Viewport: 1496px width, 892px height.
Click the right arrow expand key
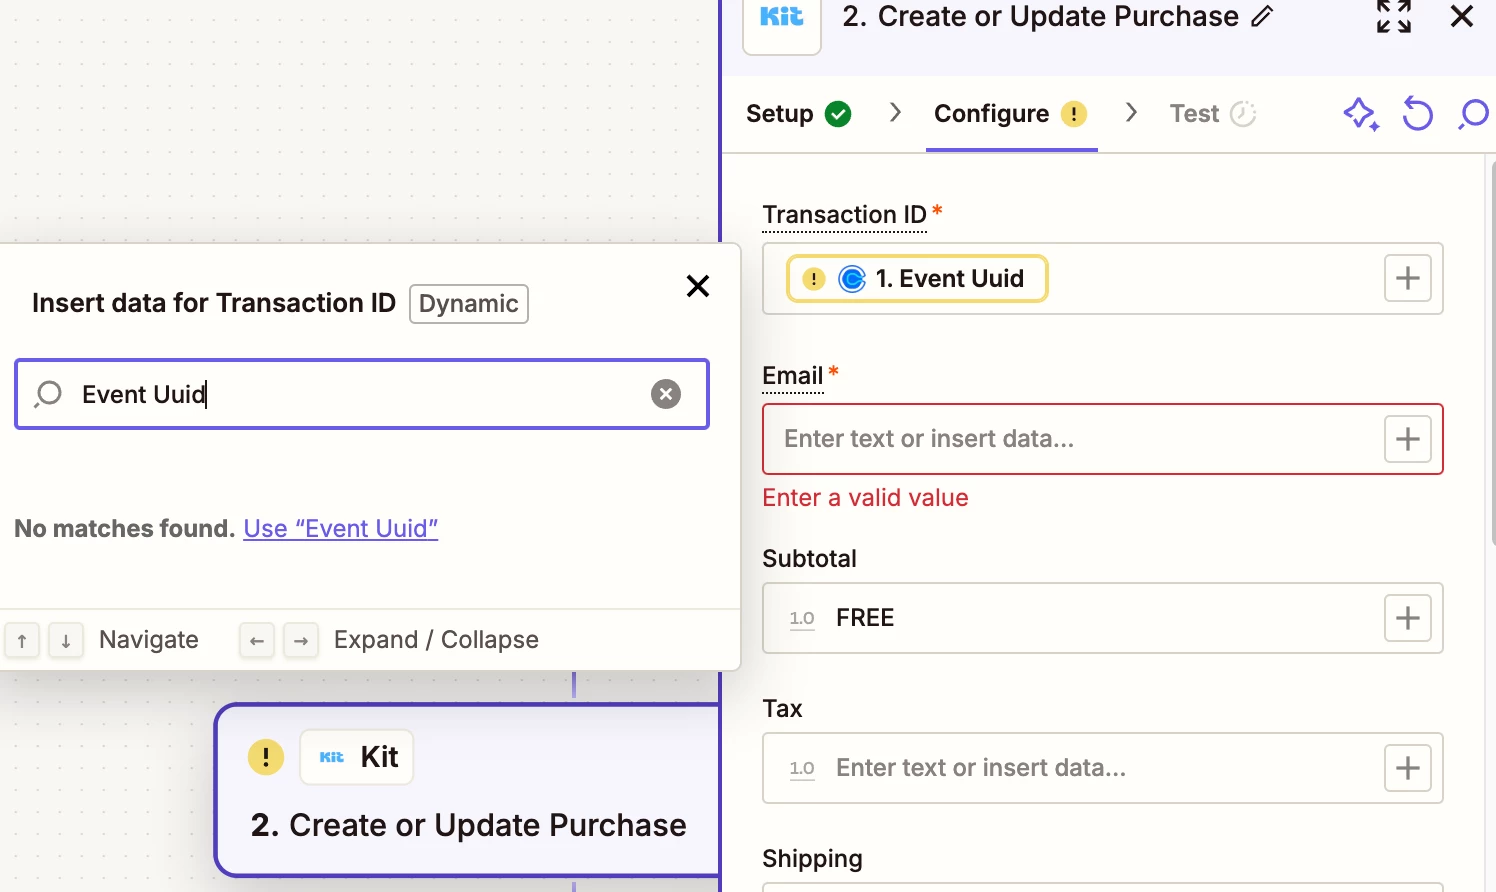[x=301, y=640]
